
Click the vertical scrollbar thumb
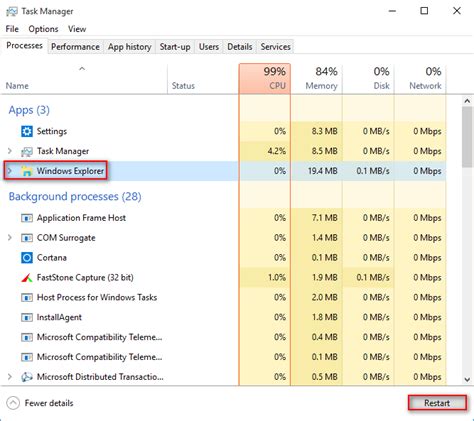pyautogui.click(x=467, y=137)
